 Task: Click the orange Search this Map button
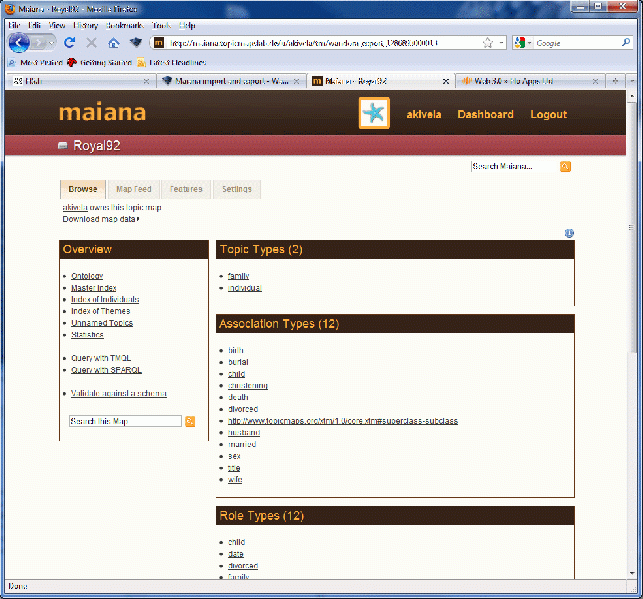point(190,421)
